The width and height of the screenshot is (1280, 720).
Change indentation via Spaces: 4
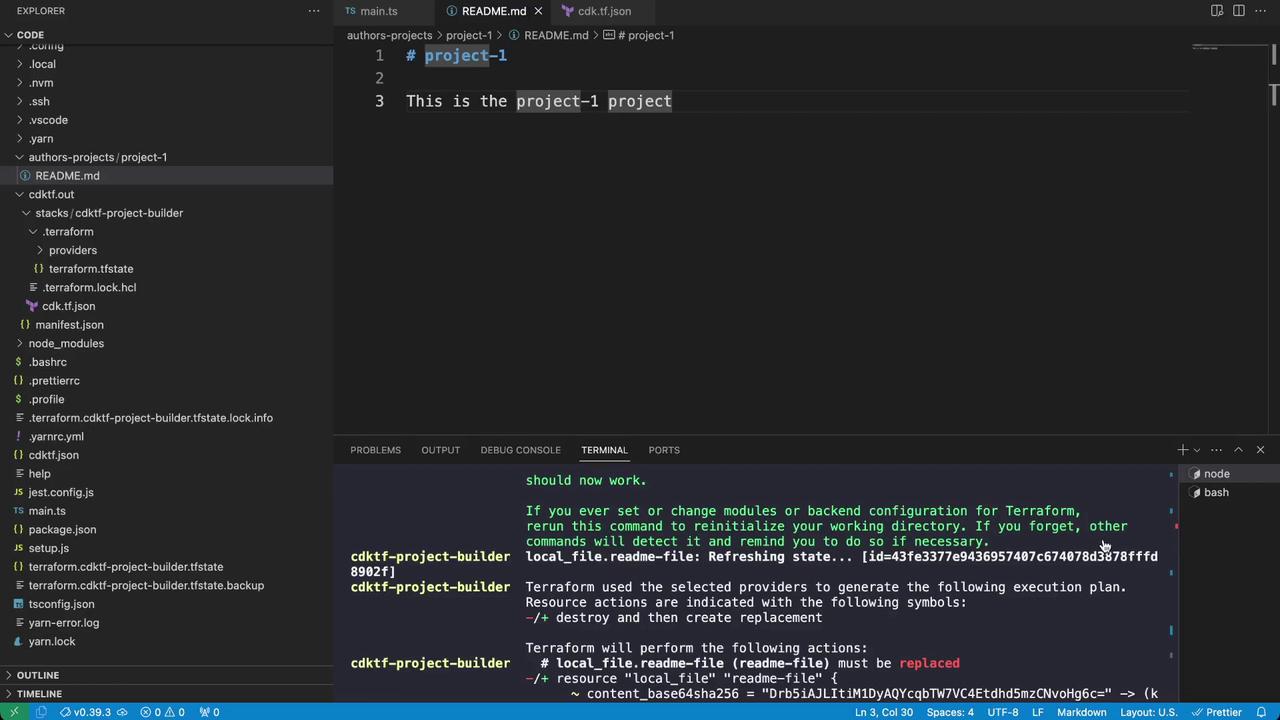[x=950, y=712]
